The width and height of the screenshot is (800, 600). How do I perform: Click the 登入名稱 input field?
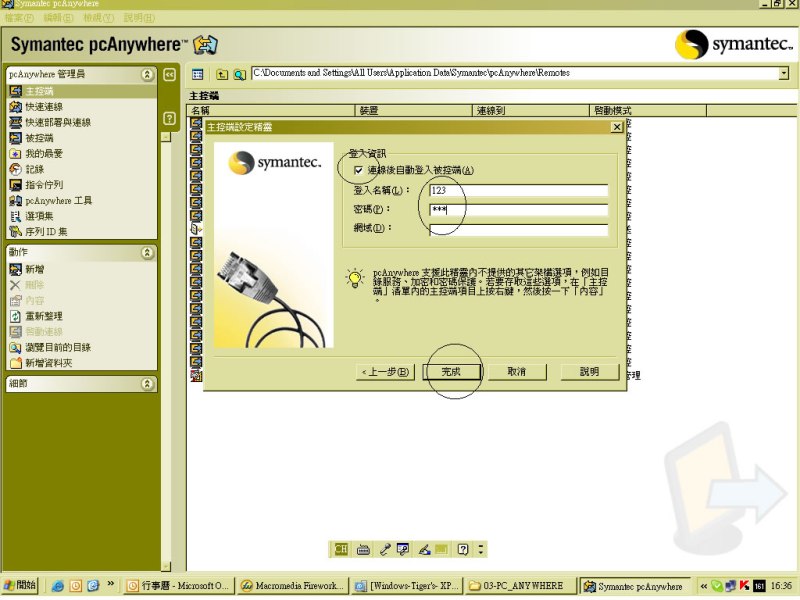click(x=518, y=190)
